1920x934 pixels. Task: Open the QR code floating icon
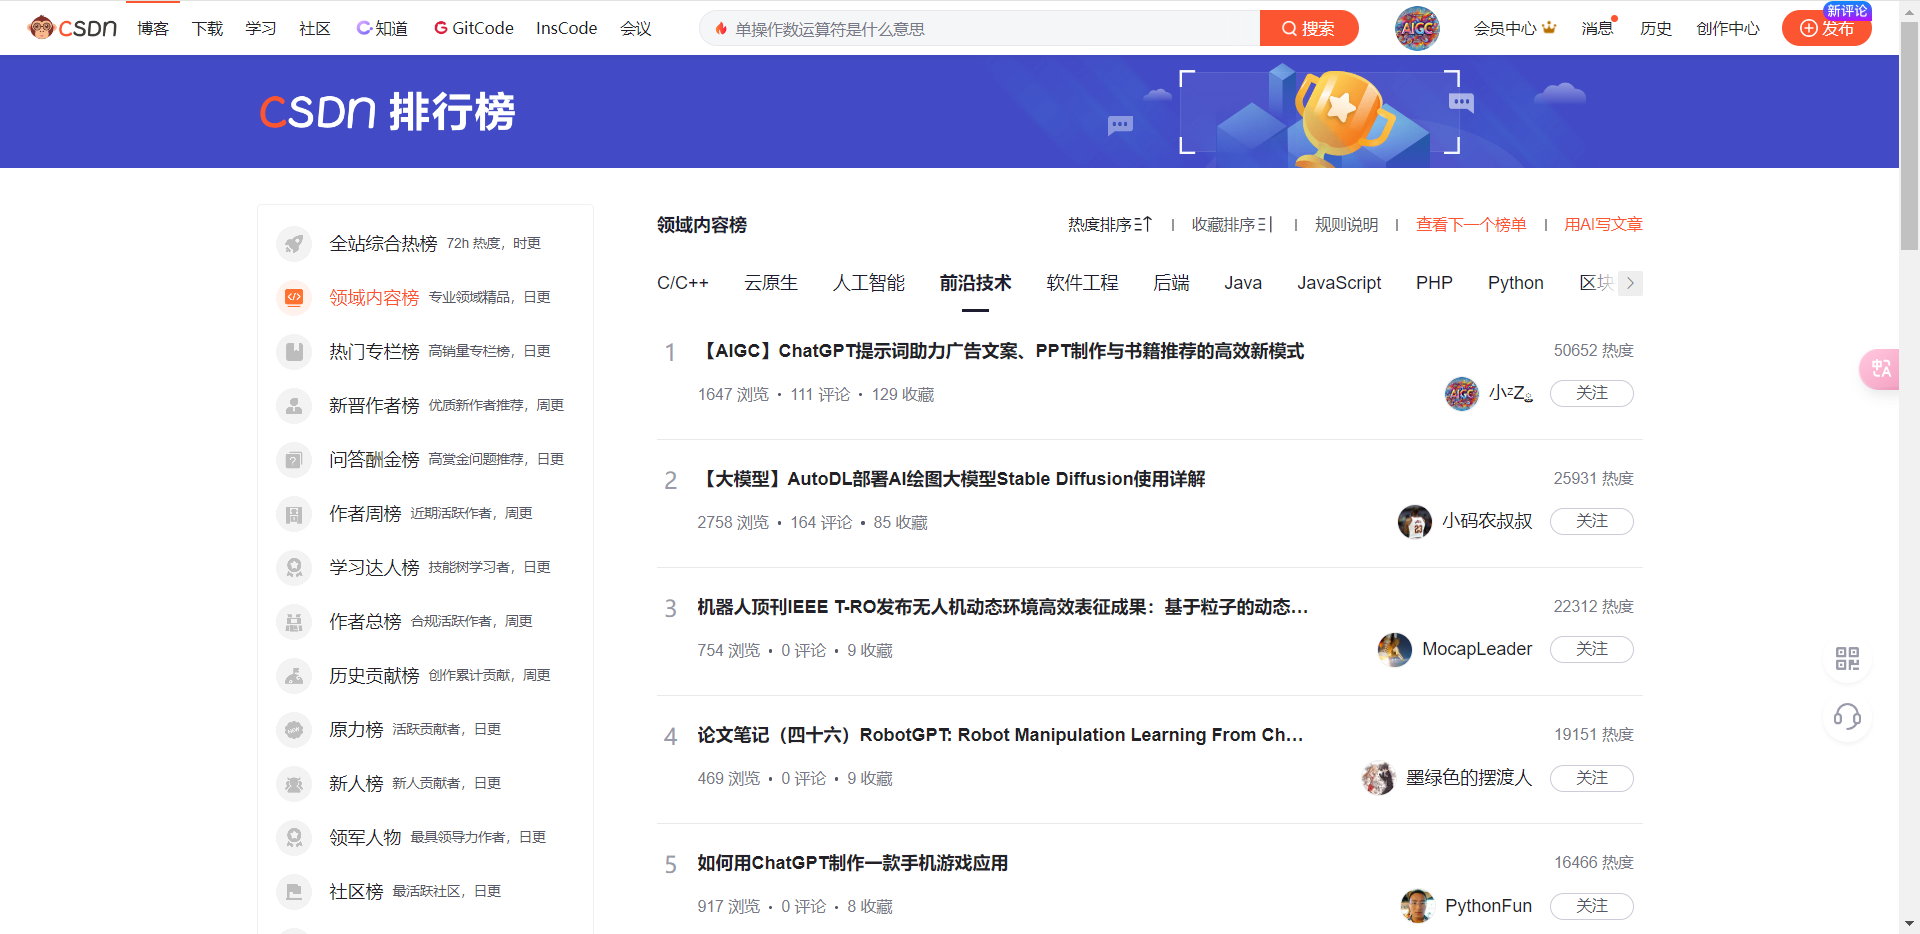[1847, 658]
